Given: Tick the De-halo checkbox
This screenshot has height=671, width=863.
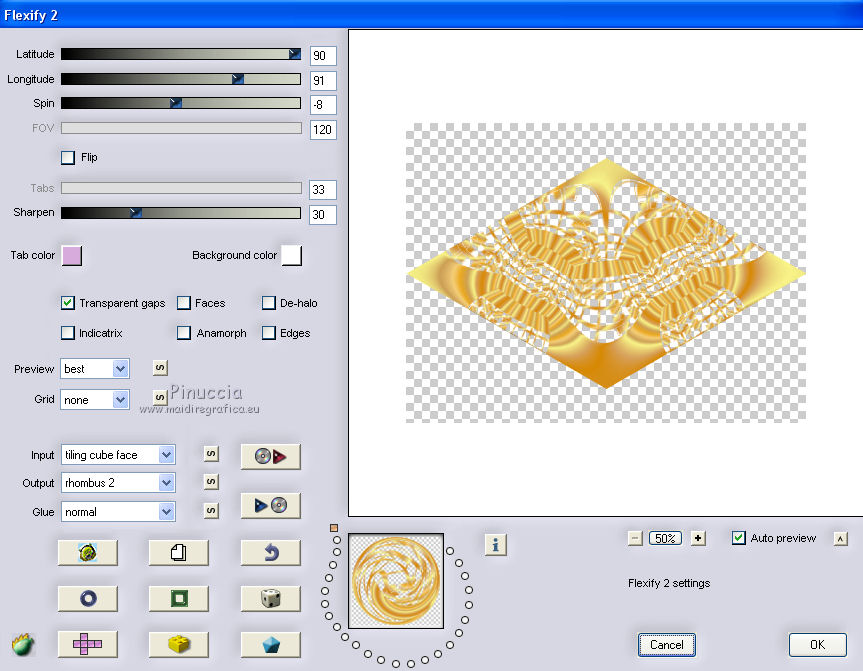Looking at the screenshot, I should point(269,303).
